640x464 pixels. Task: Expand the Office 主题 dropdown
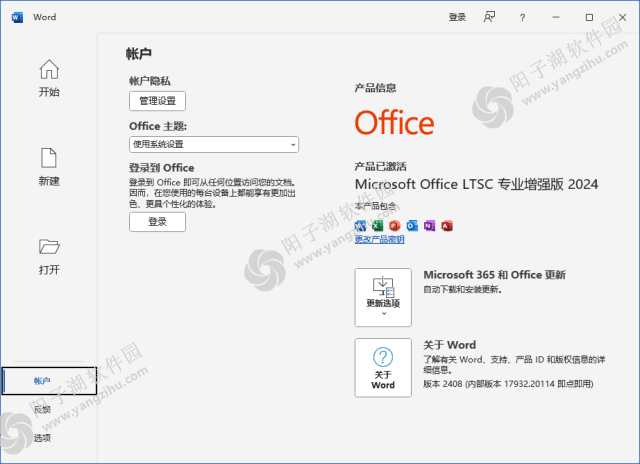(214, 144)
